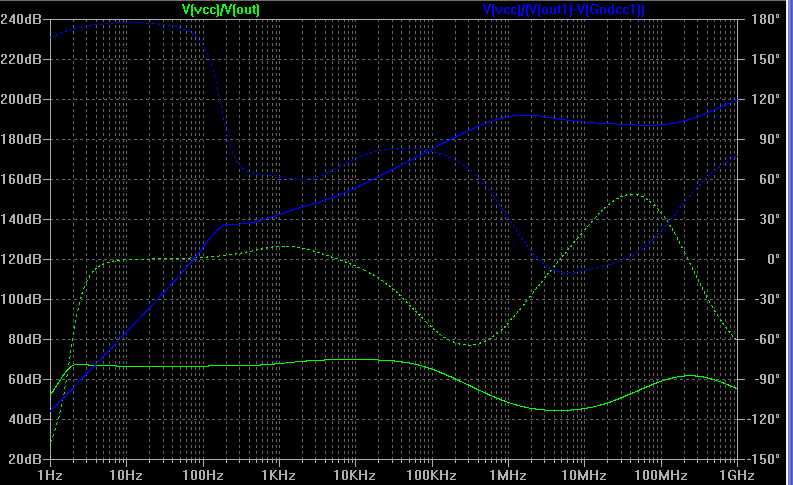Click the 120° phase axis label
Image resolution: width=793 pixels, height=485 pixels.
[x=765, y=100]
